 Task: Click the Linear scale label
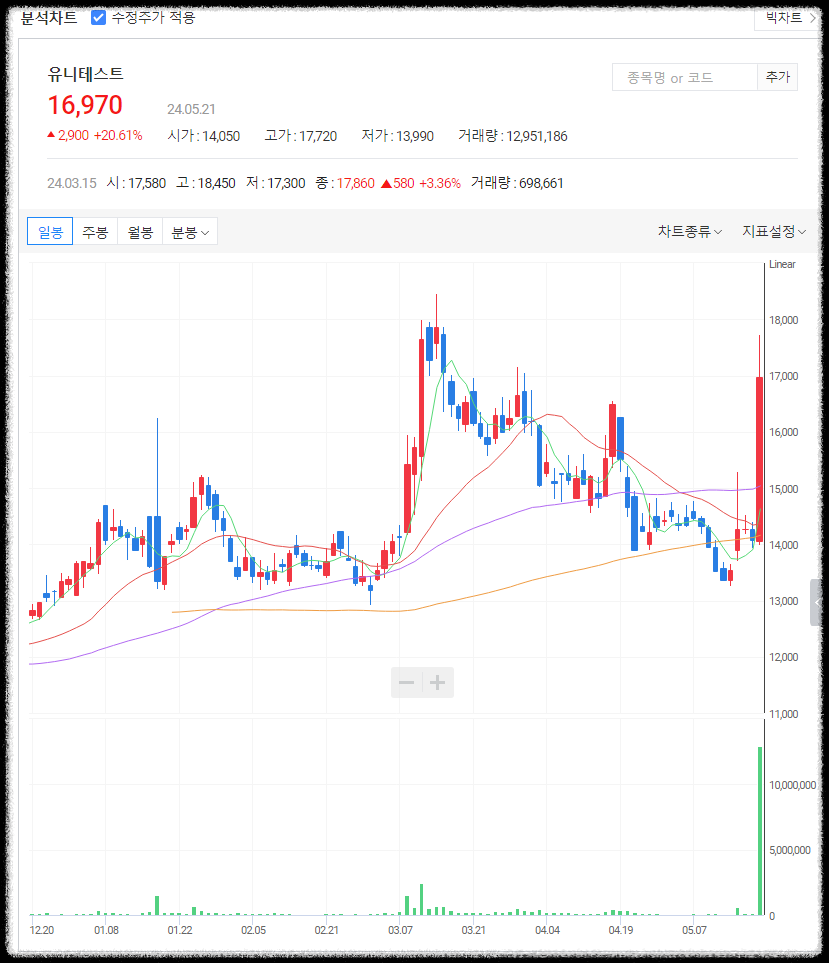(x=782, y=264)
